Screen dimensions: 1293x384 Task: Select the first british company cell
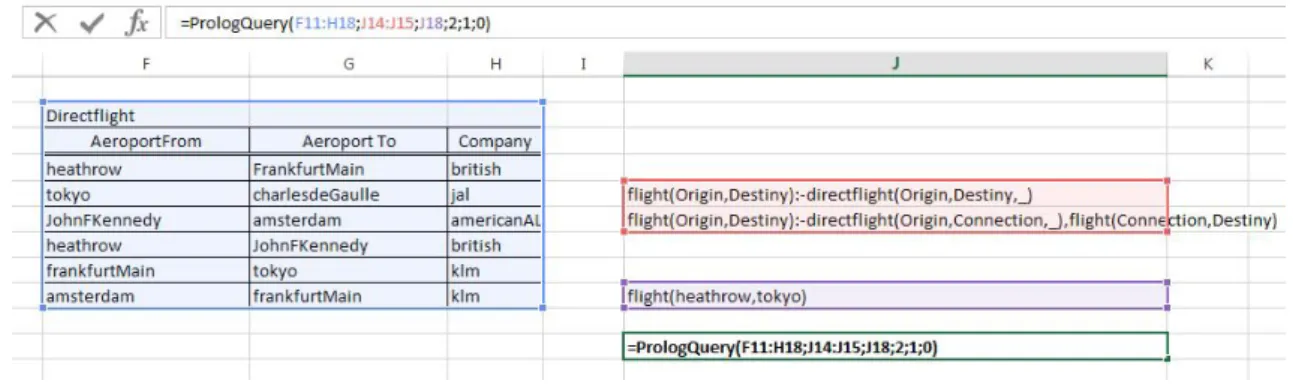495,168
